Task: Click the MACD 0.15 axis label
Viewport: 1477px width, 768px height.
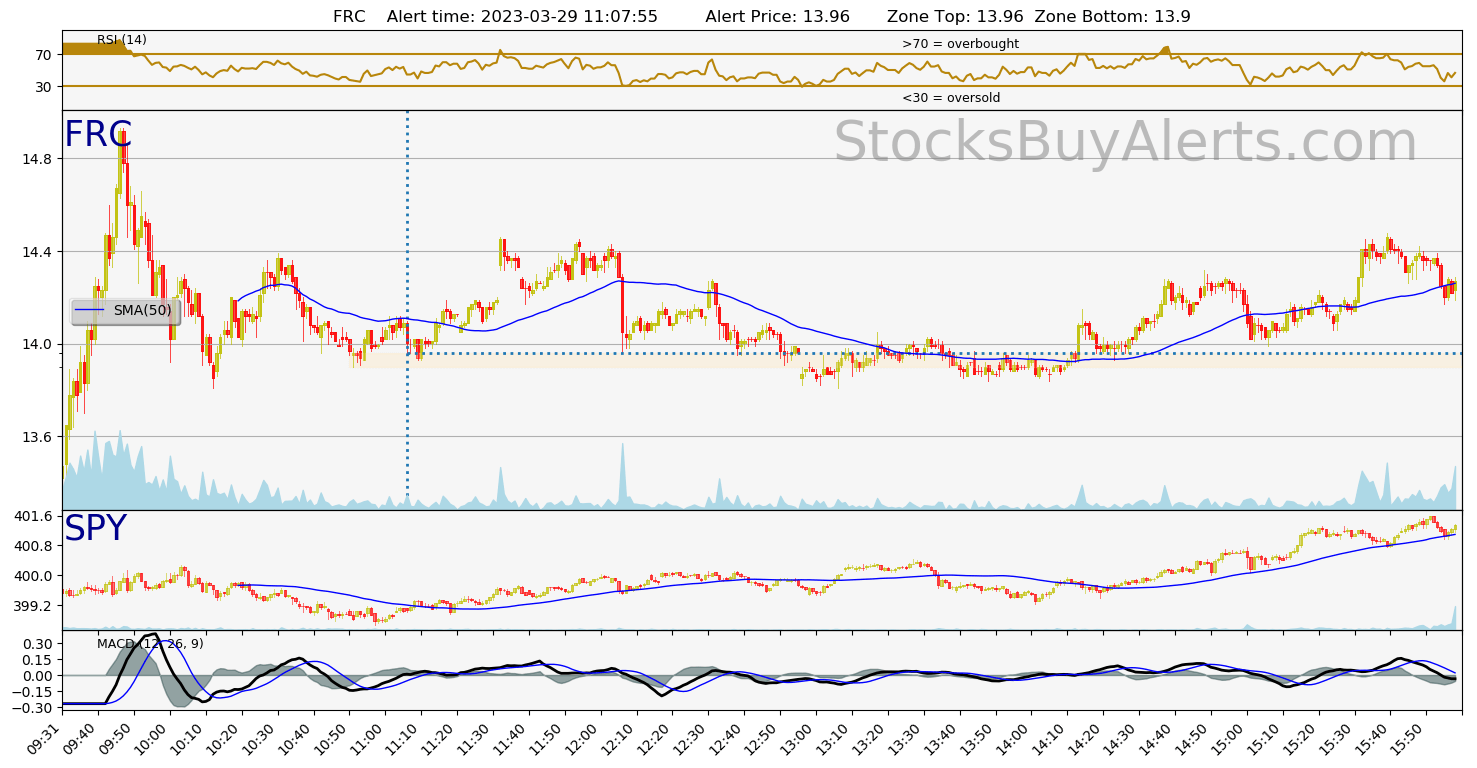Action: 38,660
